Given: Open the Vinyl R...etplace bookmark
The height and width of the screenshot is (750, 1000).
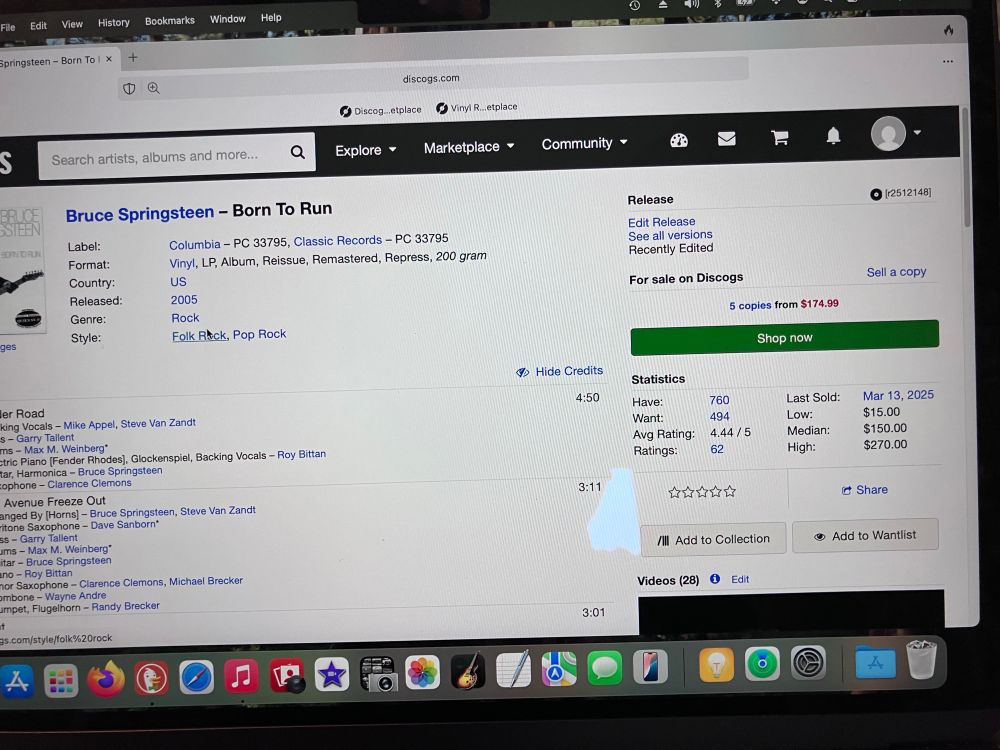Looking at the screenshot, I should (476, 107).
